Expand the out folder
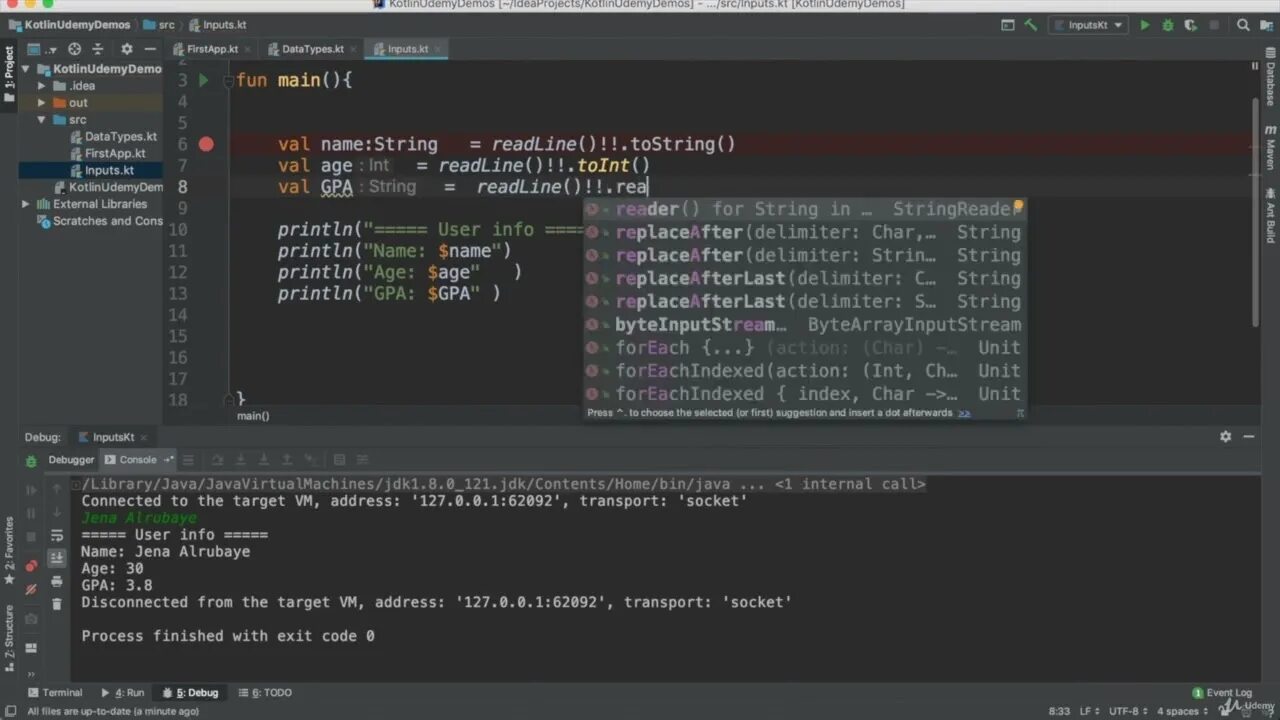Image resolution: width=1280 pixels, height=720 pixels. (x=43, y=103)
